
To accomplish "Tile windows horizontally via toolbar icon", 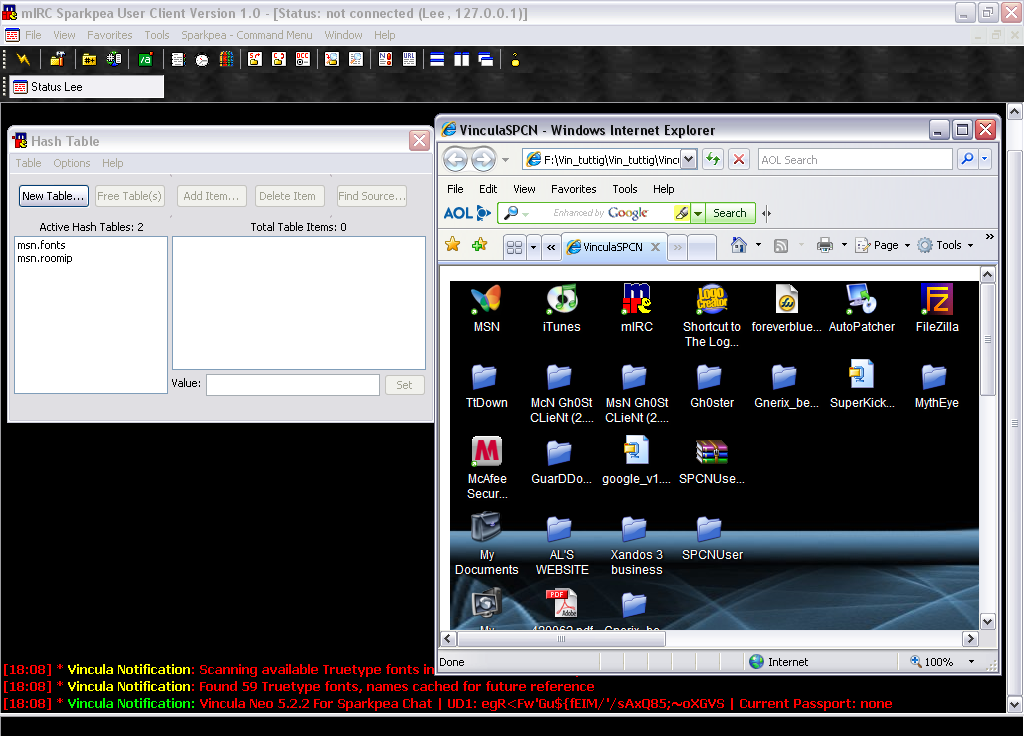I will pos(438,59).
